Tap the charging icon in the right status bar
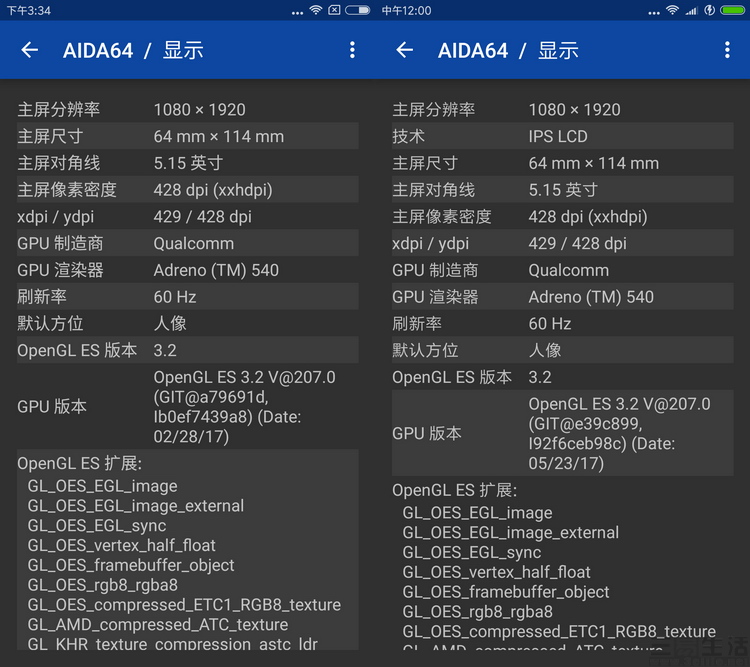The height and width of the screenshot is (667, 750). (710, 10)
